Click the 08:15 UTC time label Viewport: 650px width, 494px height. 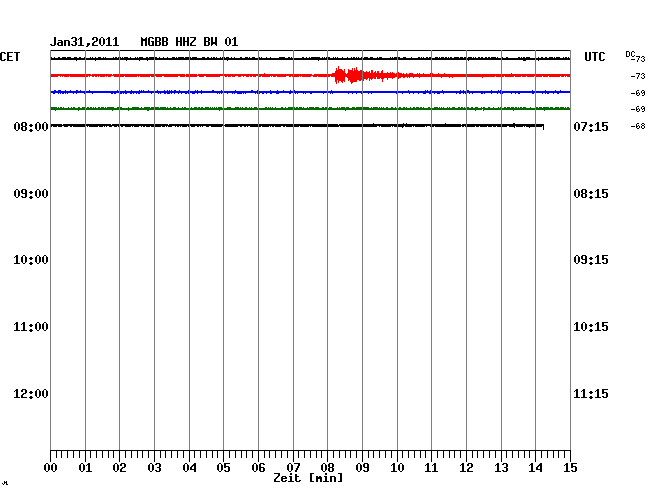tap(591, 194)
